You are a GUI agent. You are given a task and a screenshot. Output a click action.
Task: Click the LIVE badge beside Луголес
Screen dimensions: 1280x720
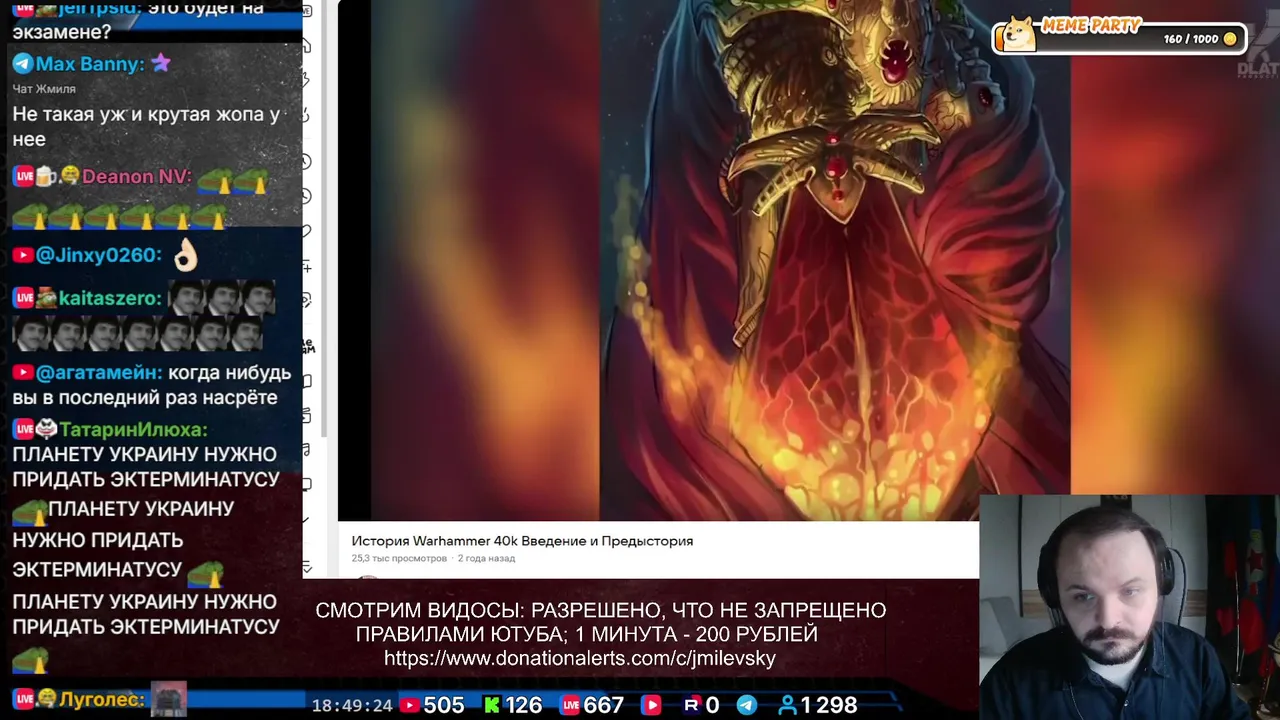23,698
